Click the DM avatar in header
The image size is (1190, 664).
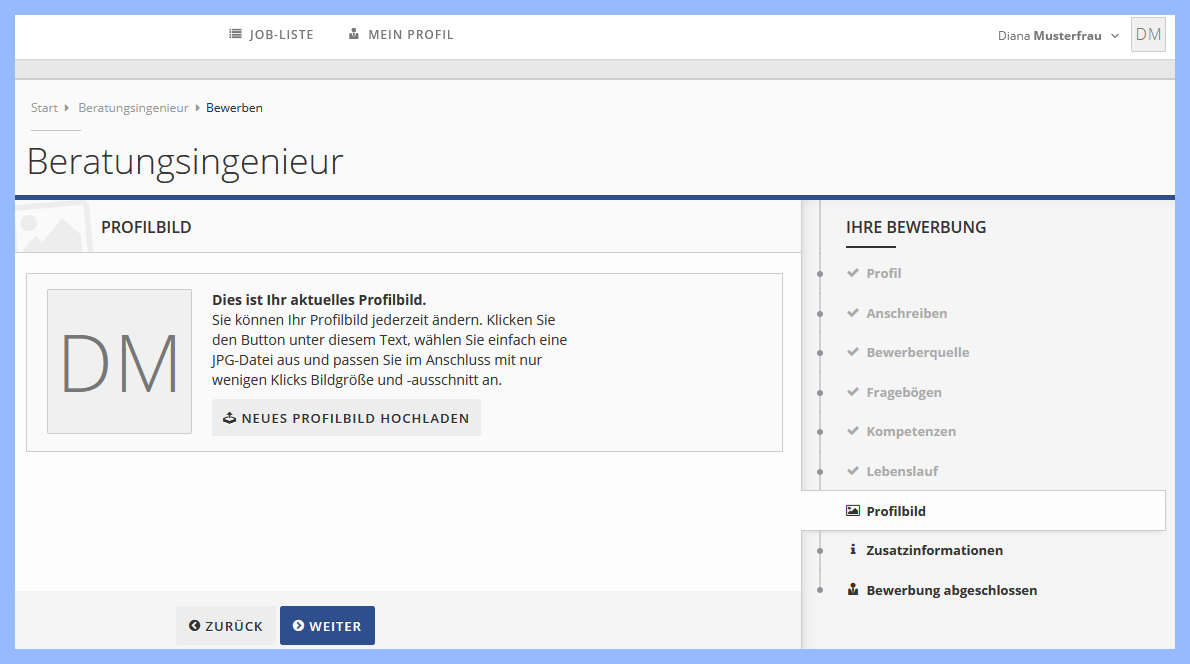click(1148, 35)
